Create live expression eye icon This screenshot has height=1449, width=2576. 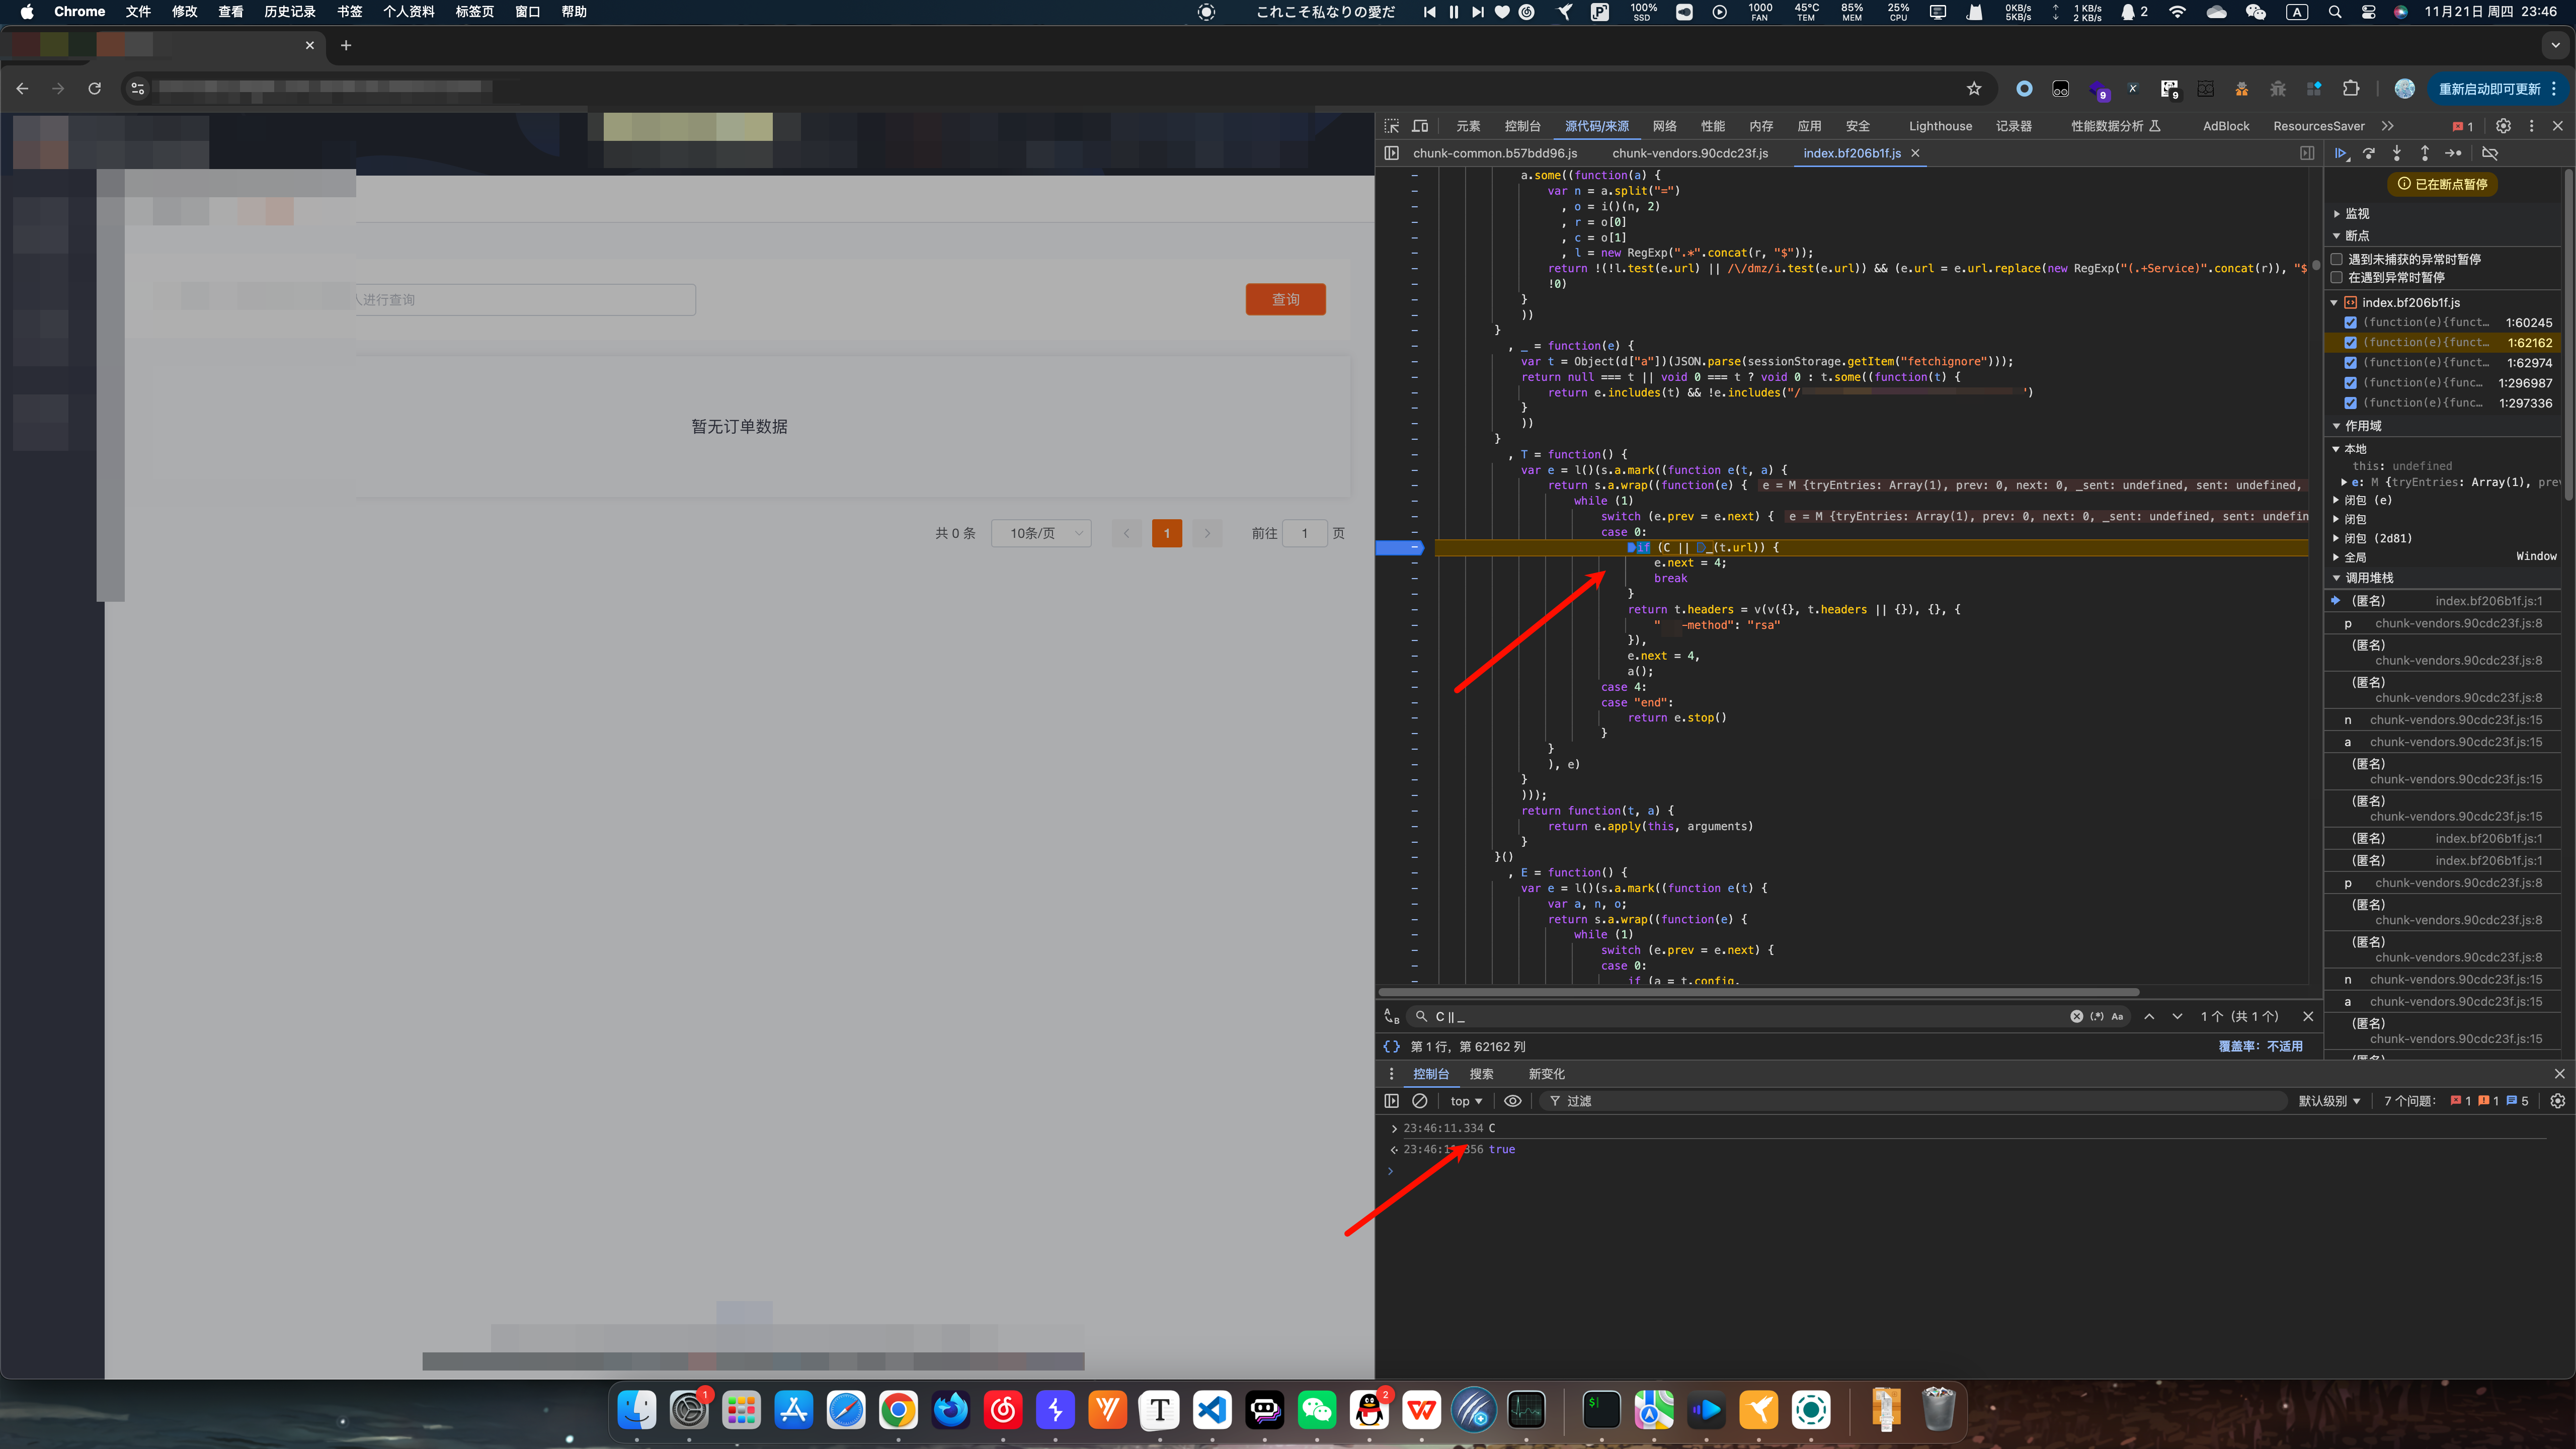point(1513,1101)
